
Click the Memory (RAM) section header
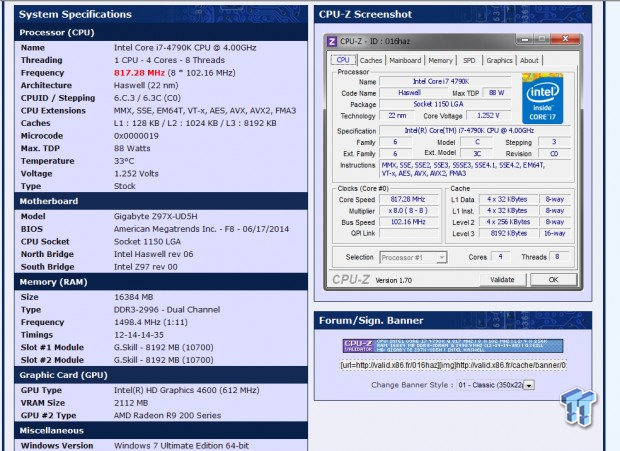161,282
